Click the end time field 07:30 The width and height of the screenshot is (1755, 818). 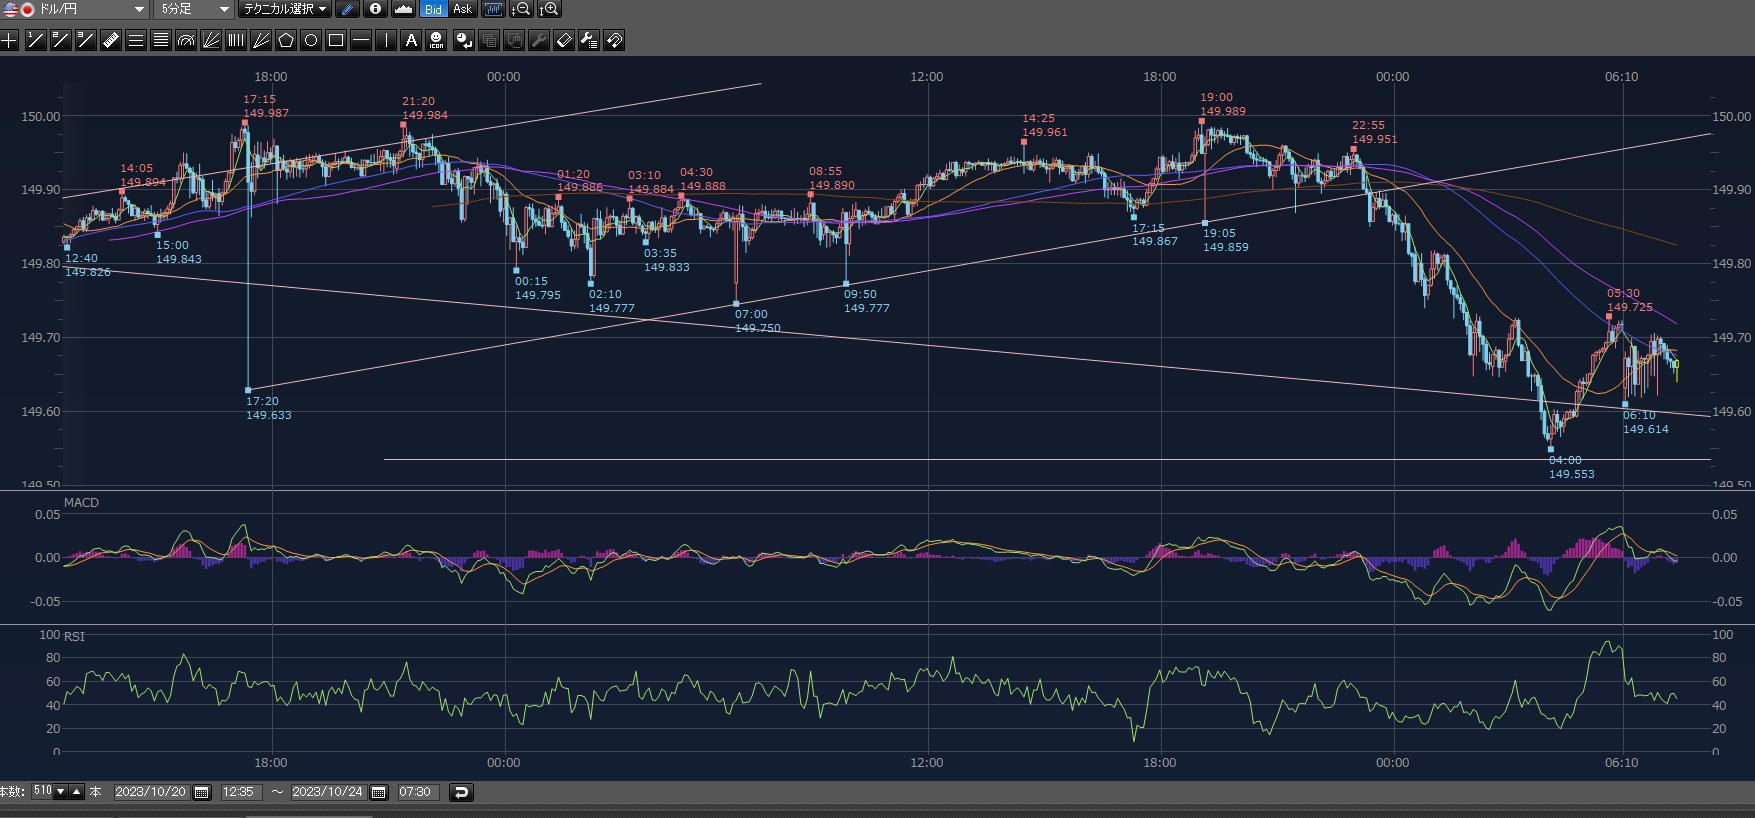(x=416, y=792)
